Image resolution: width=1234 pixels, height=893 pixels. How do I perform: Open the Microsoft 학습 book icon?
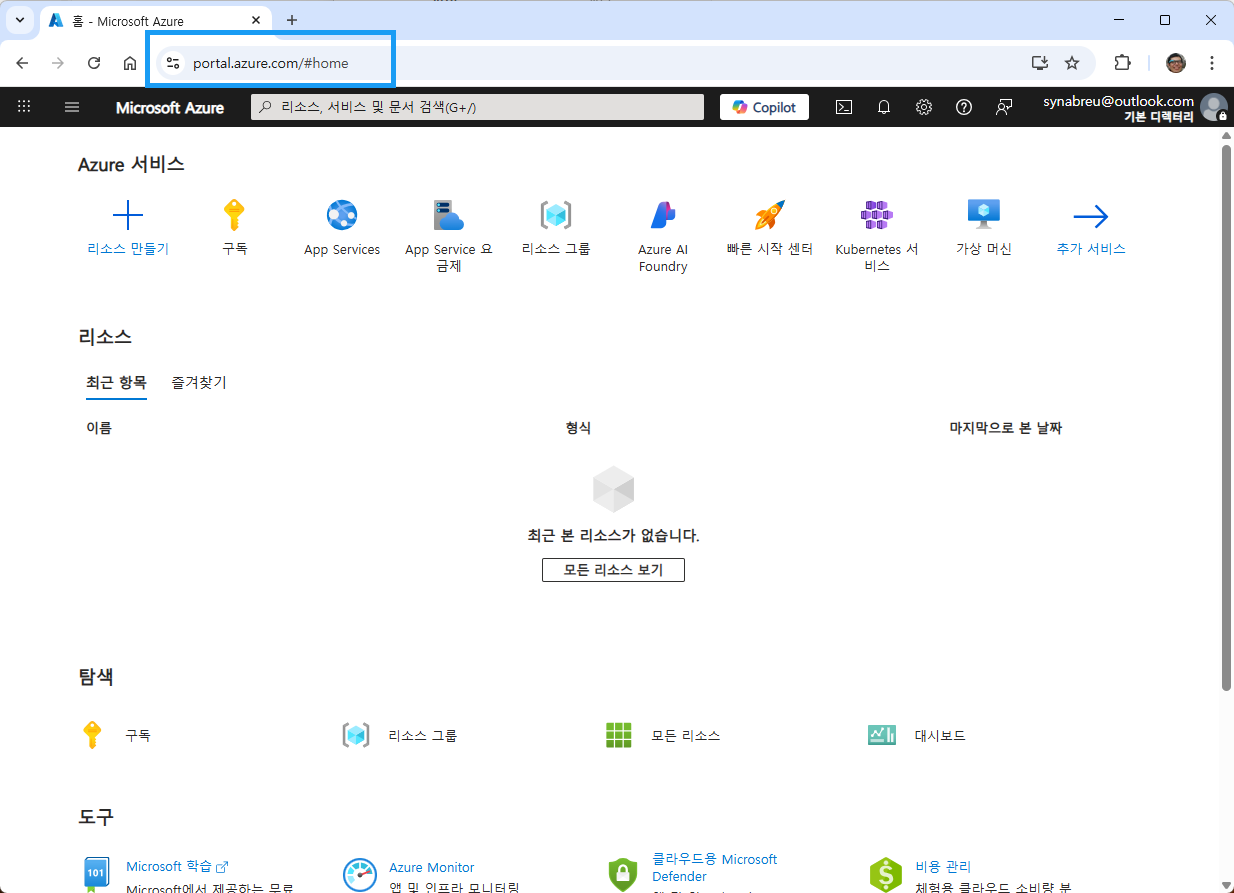[x=95, y=875]
